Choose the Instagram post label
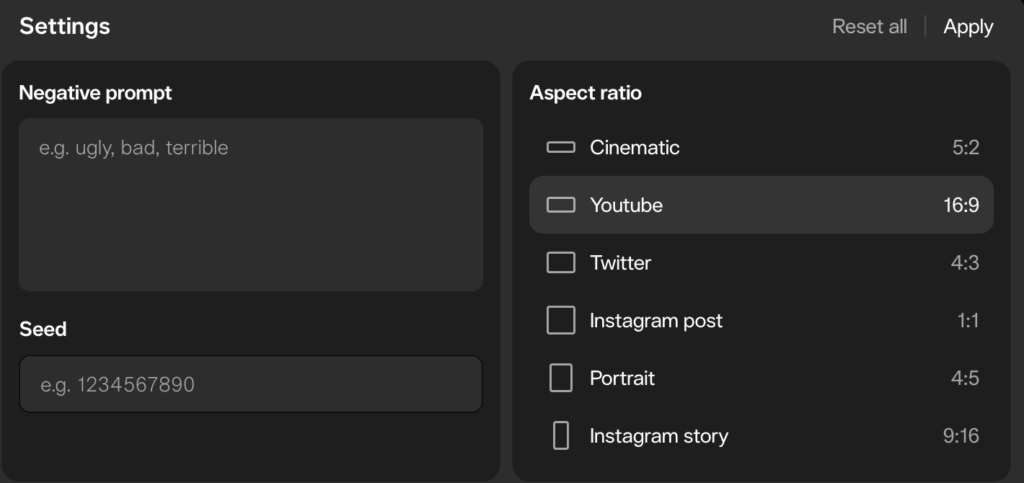This screenshot has width=1024, height=483. pyautogui.click(x=656, y=321)
